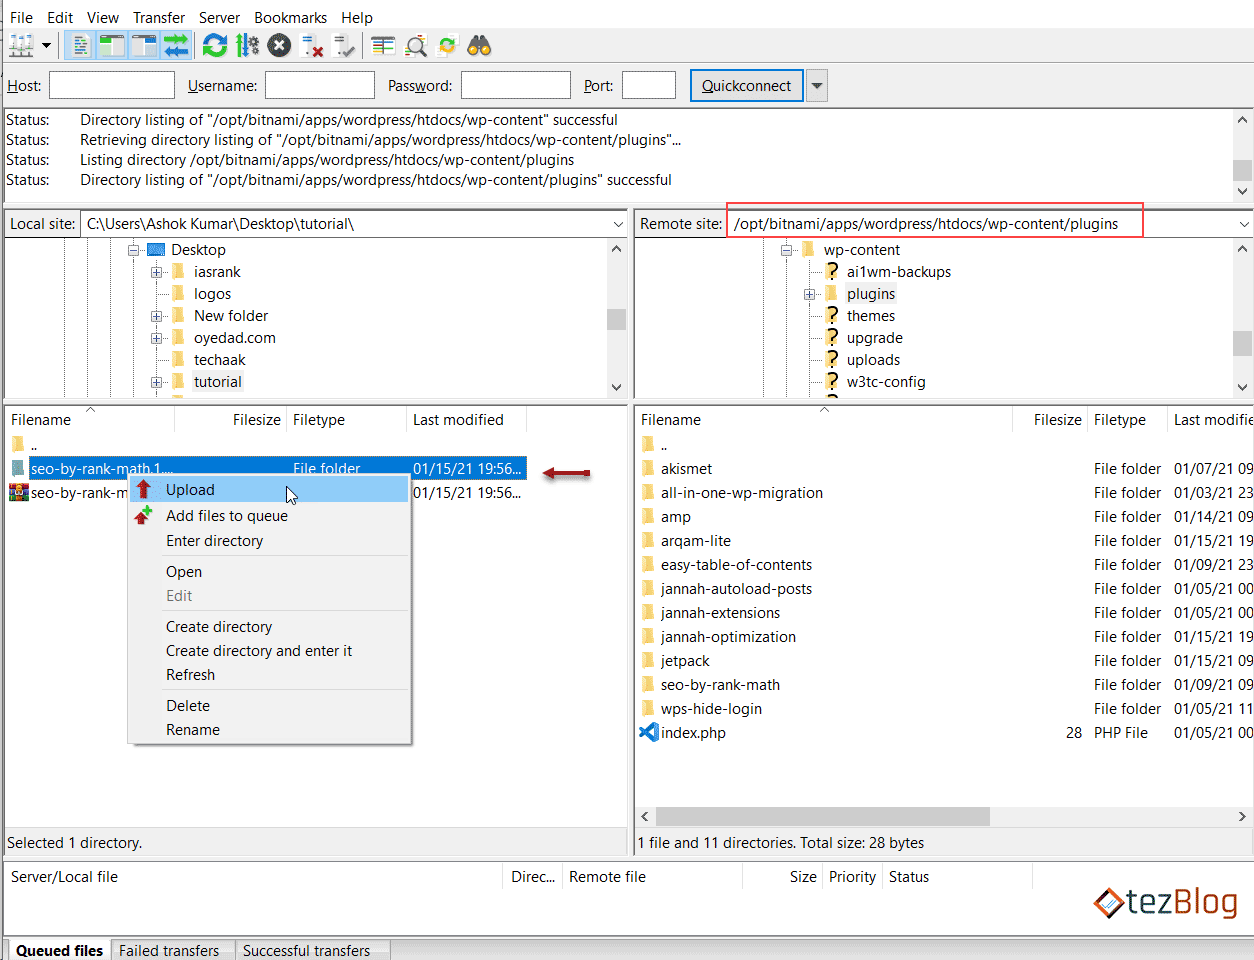Click the Reconnect to last server icon

345,45
